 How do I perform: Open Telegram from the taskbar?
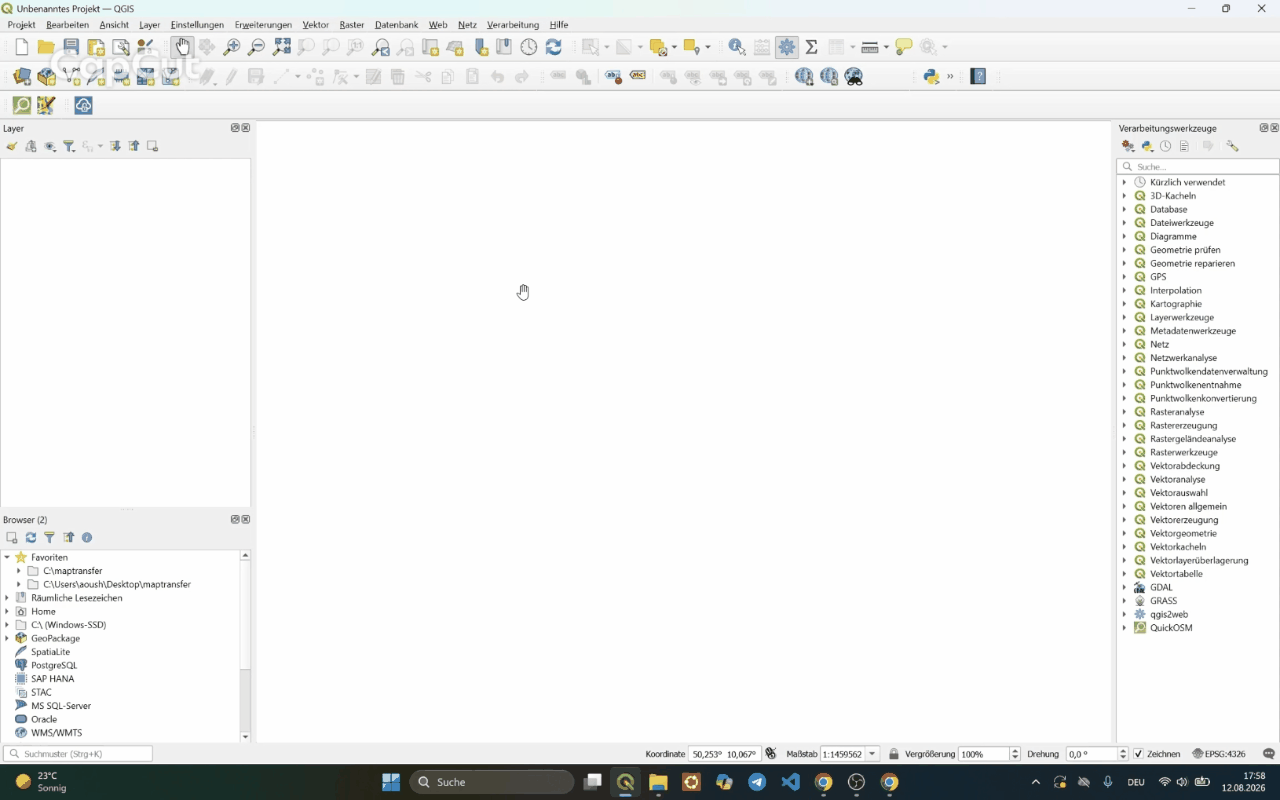point(757,782)
